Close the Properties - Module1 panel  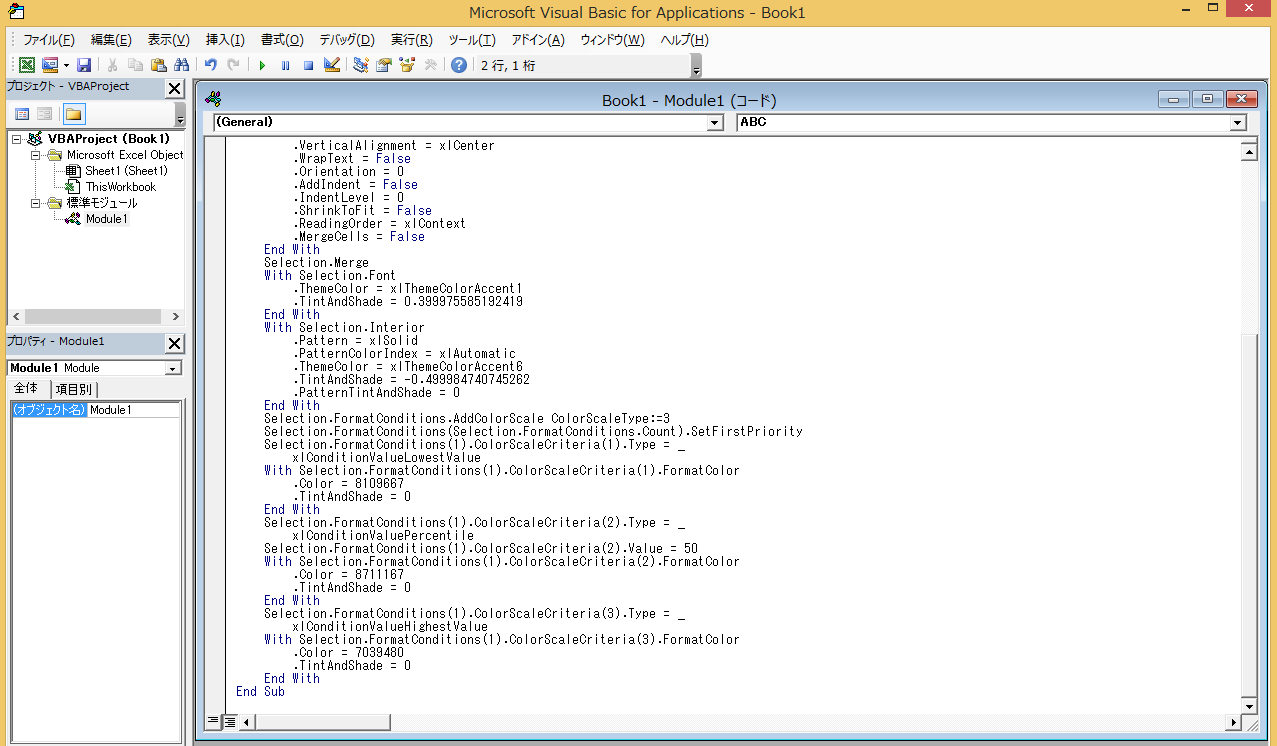tap(174, 344)
